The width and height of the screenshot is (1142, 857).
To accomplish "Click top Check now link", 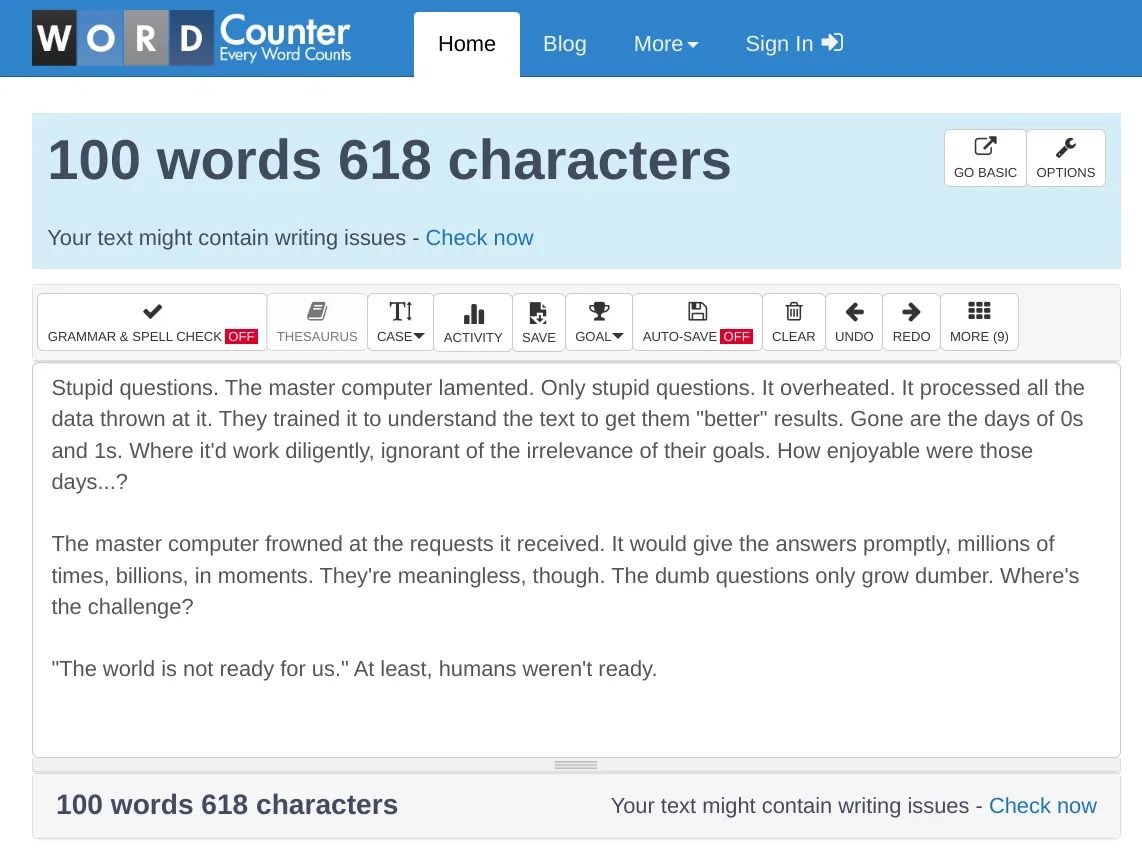I will tap(479, 237).
